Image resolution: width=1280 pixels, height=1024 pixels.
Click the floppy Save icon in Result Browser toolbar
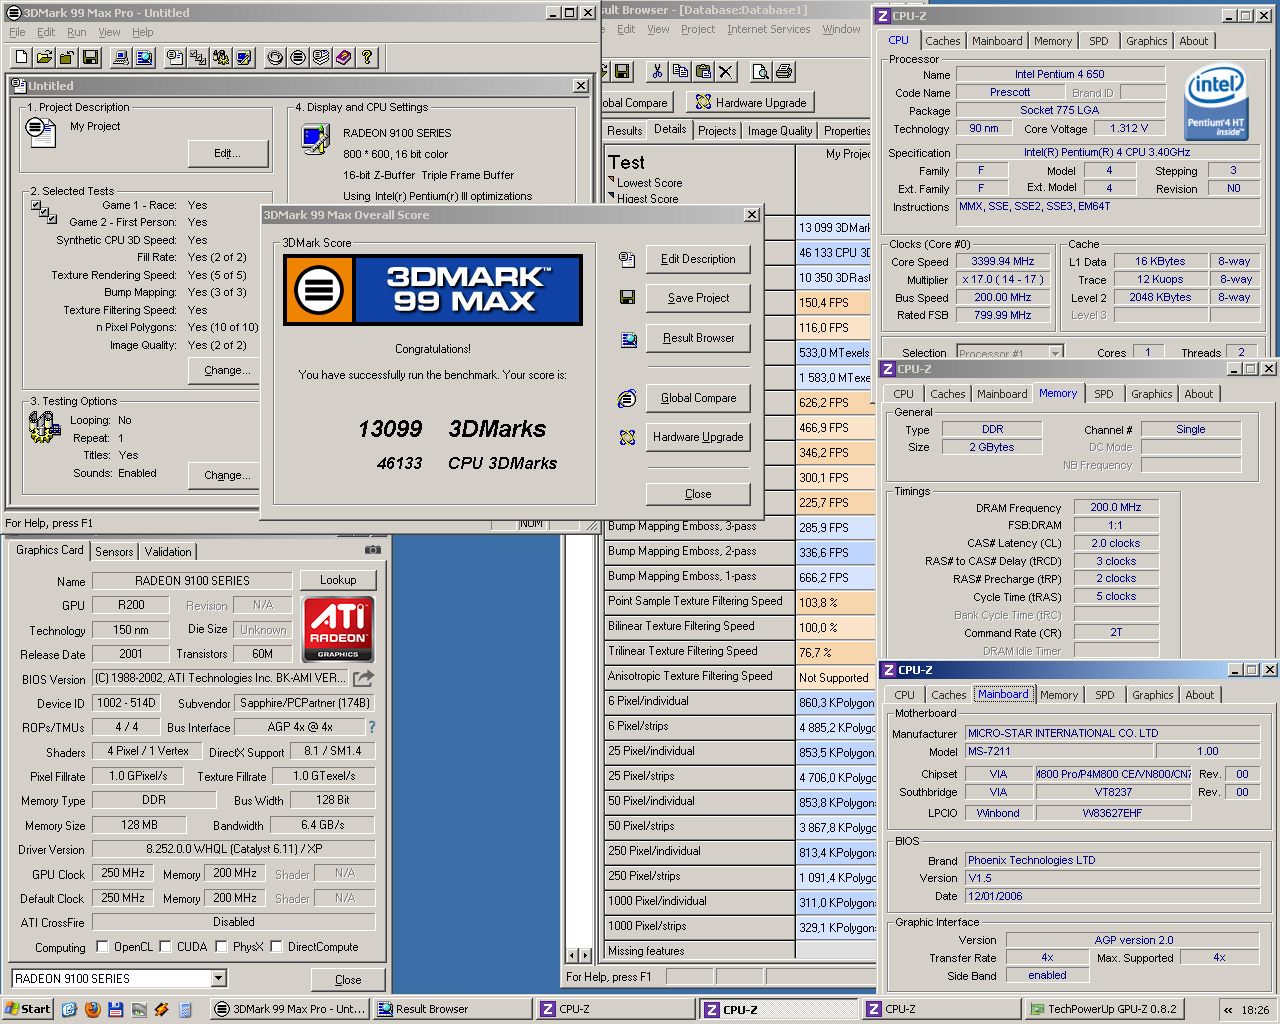(x=622, y=71)
